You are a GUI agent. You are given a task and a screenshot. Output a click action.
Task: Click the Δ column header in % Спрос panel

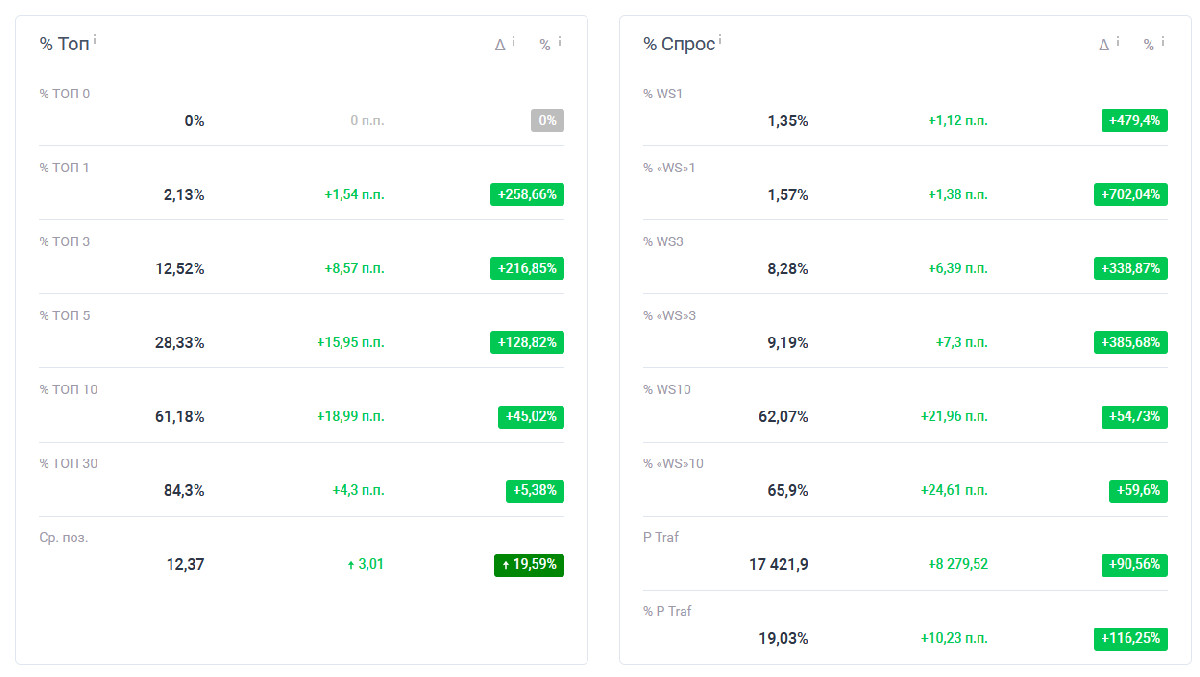(x=1104, y=44)
